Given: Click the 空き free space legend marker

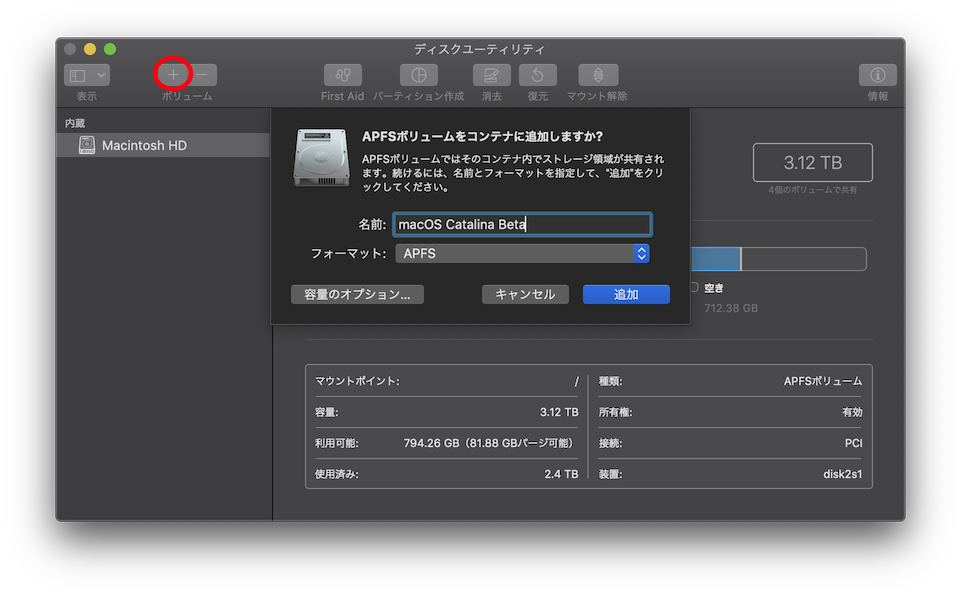Looking at the screenshot, I should click(694, 287).
